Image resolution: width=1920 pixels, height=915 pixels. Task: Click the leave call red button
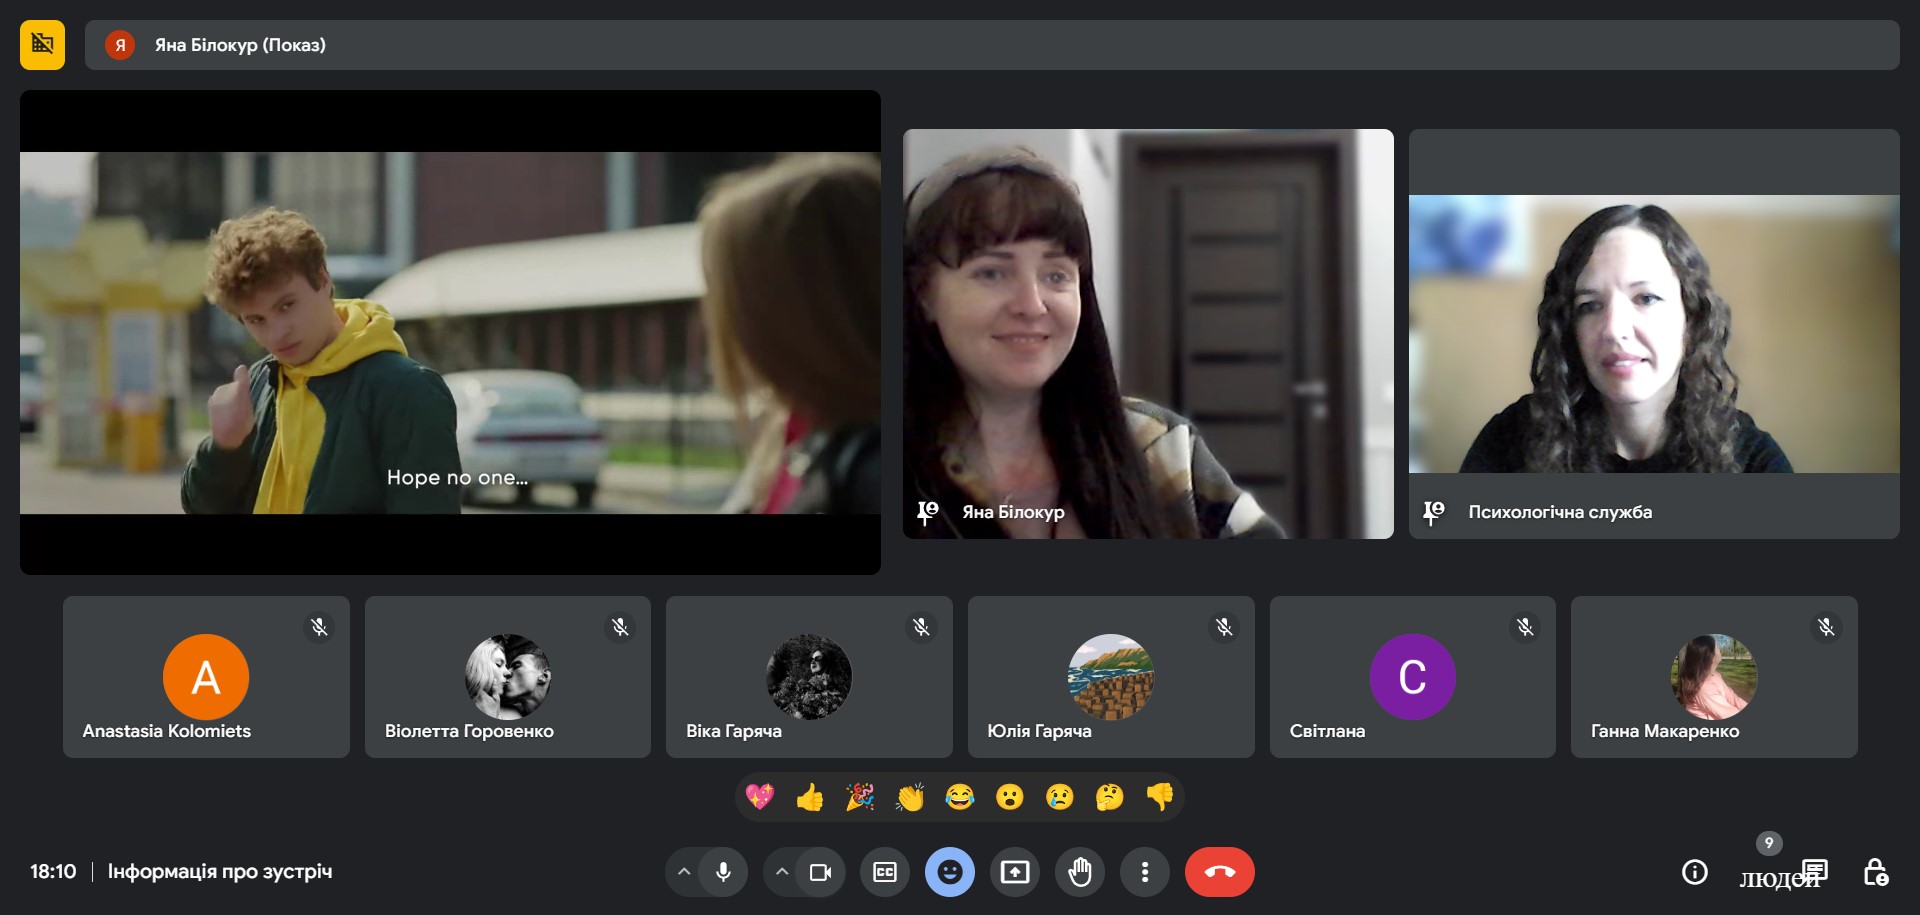pos(1219,872)
